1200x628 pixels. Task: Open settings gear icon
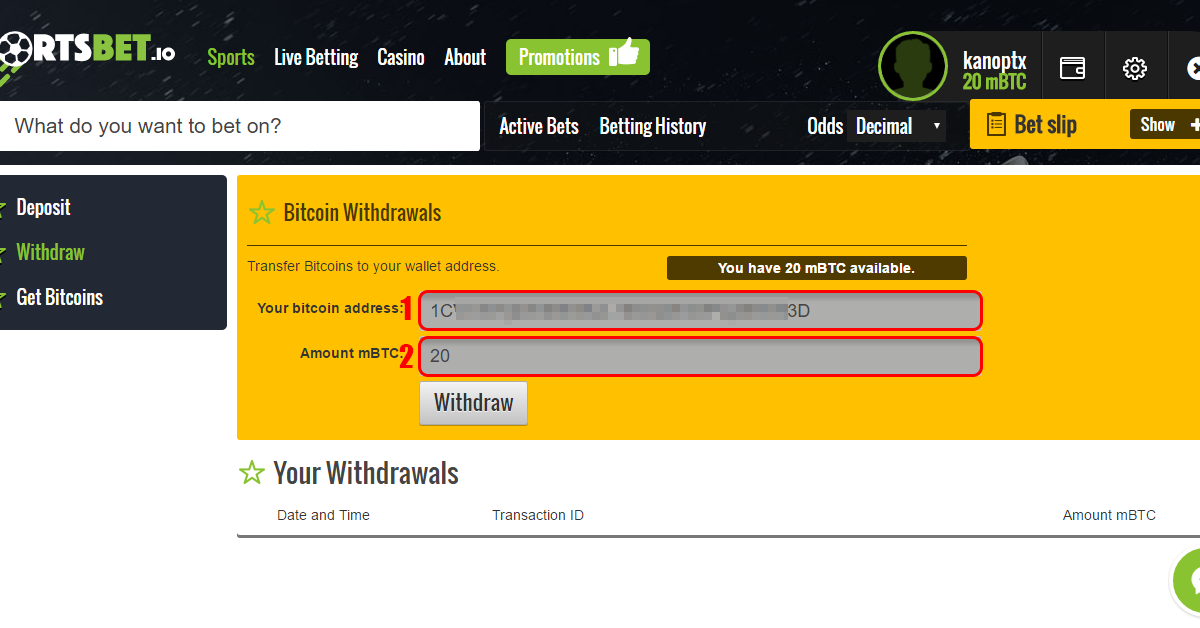coord(1135,68)
